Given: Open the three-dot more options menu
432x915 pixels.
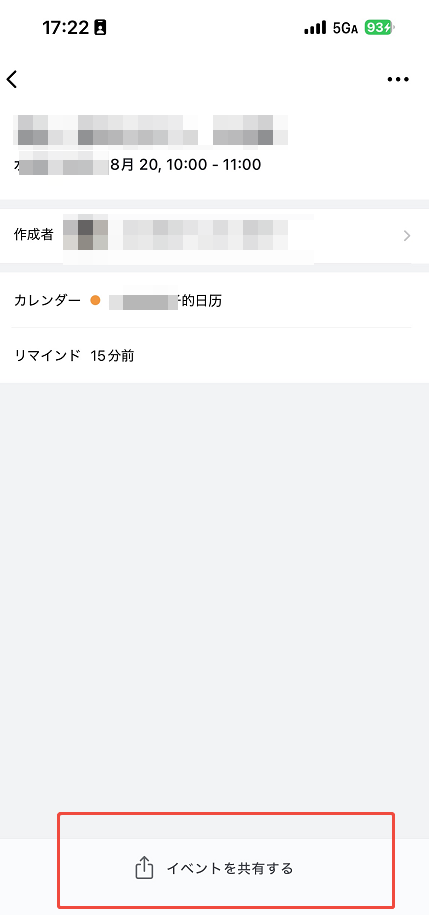Looking at the screenshot, I should (x=398, y=79).
